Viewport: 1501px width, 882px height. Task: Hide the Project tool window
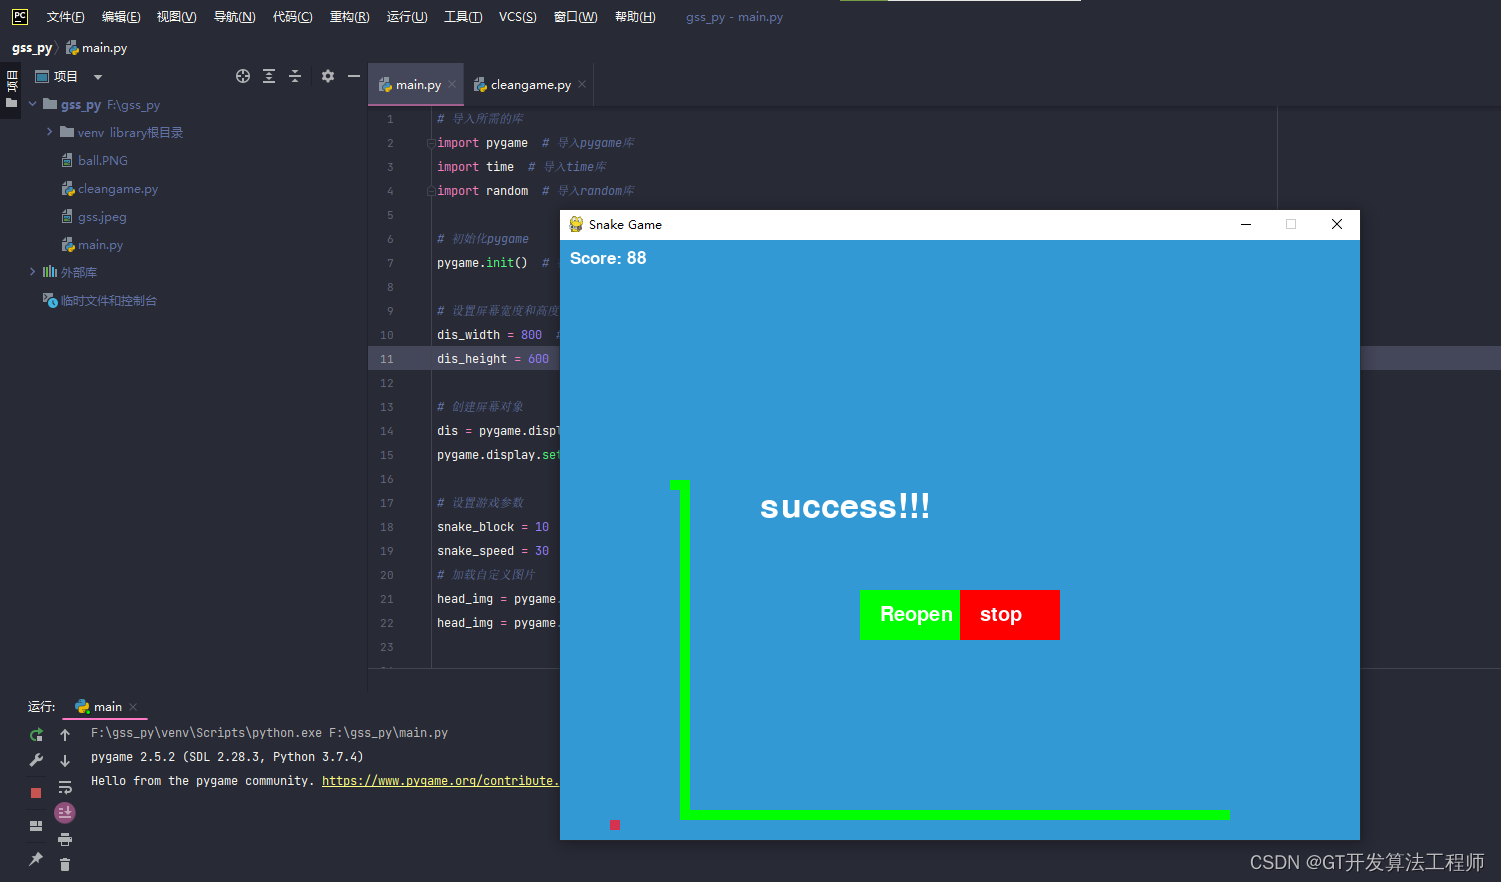[x=354, y=76]
